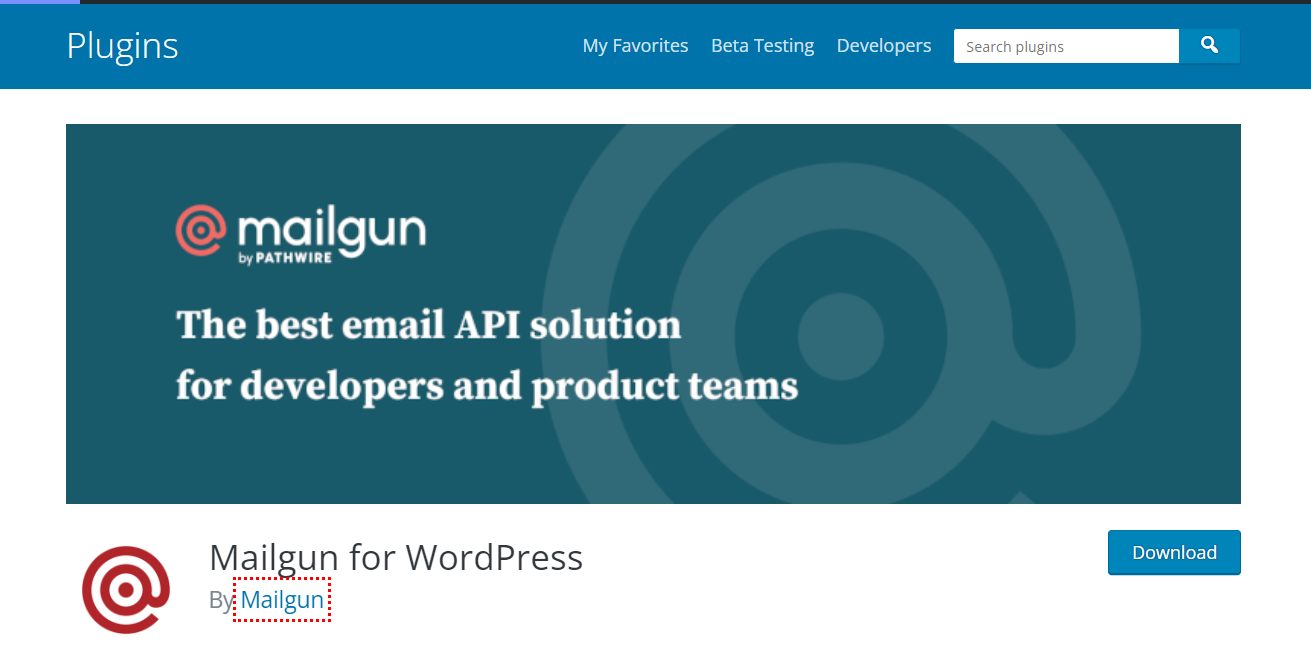This screenshot has width=1311, height=645.
Task: Click the red Mailgun plugin icon
Action: pos(126,590)
